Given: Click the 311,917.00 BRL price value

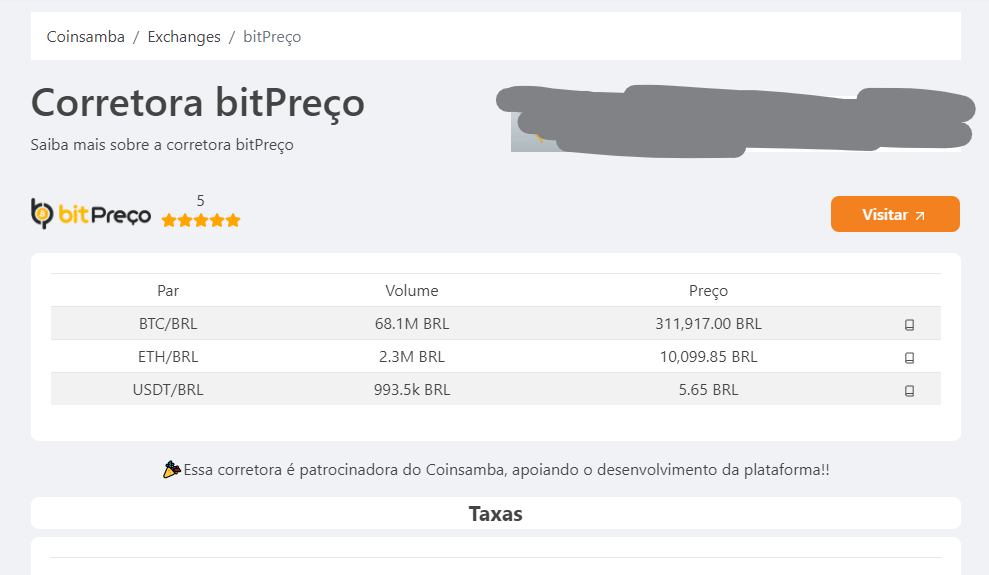Looking at the screenshot, I should click(708, 323).
